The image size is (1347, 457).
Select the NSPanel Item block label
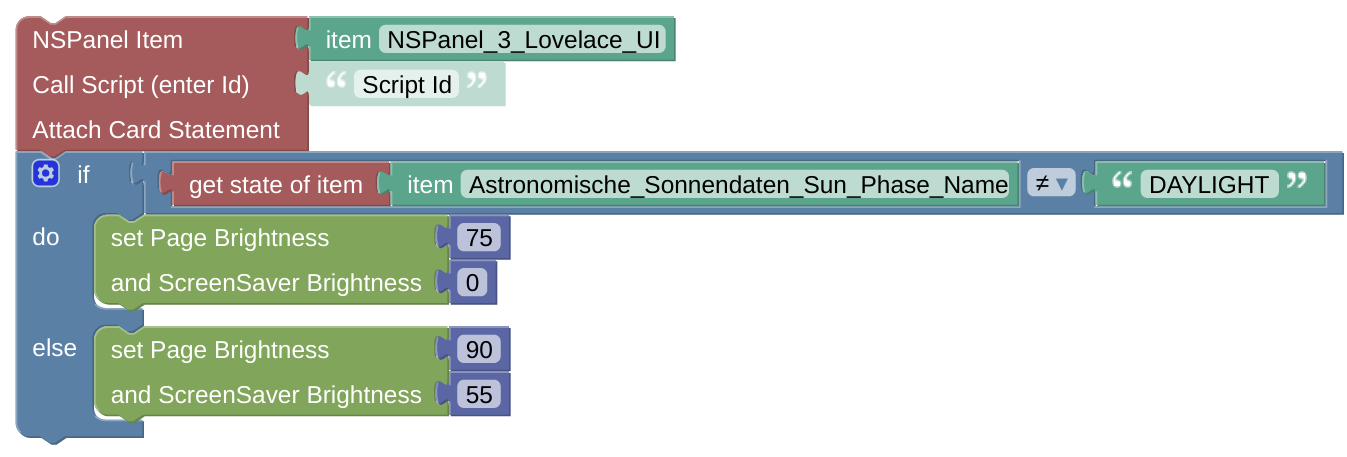tap(108, 40)
